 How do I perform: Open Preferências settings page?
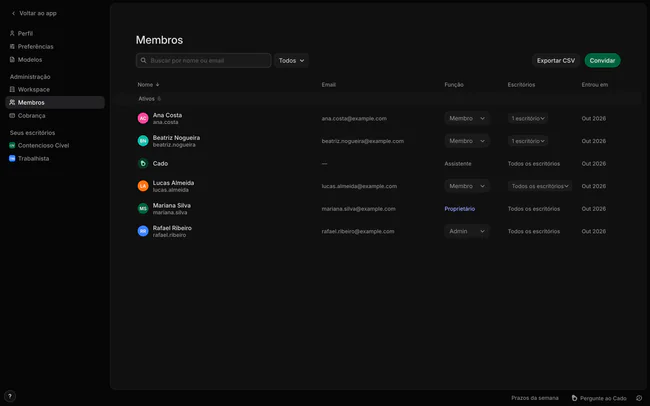coord(55,46)
